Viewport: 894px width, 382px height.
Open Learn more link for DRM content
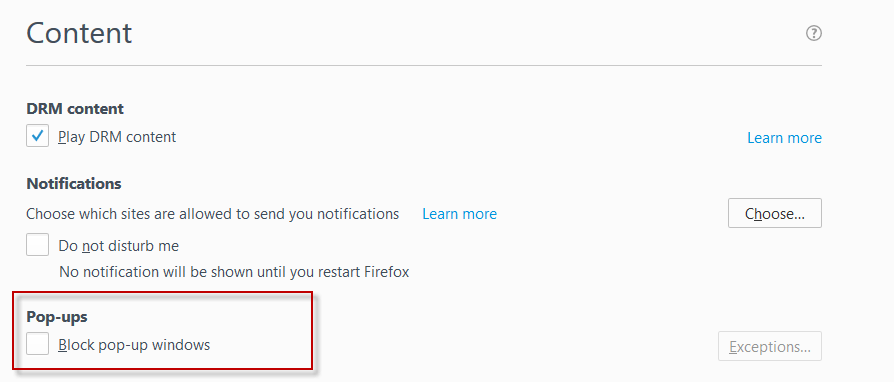tap(785, 138)
